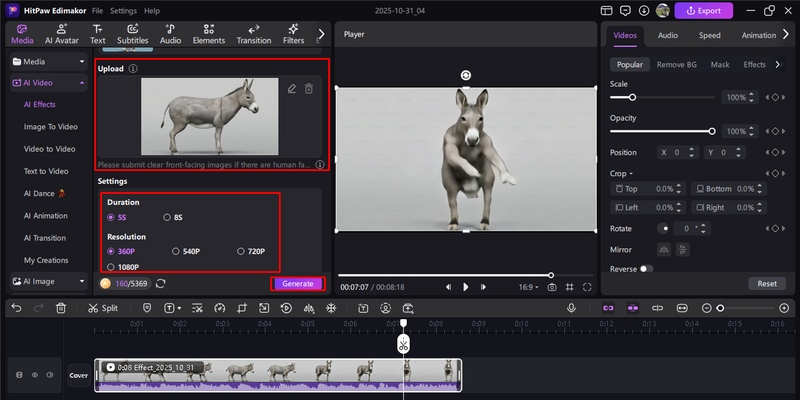Click the undo arrow in timeline toolbar
This screenshot has height=400, width=800.
[x=16, y=308]
